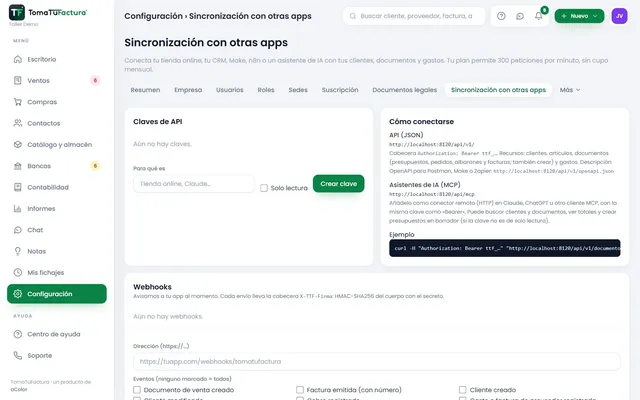
Task: Click "Asistentes de IA (MCP)" subheading
Action: [x=424, y=184]
